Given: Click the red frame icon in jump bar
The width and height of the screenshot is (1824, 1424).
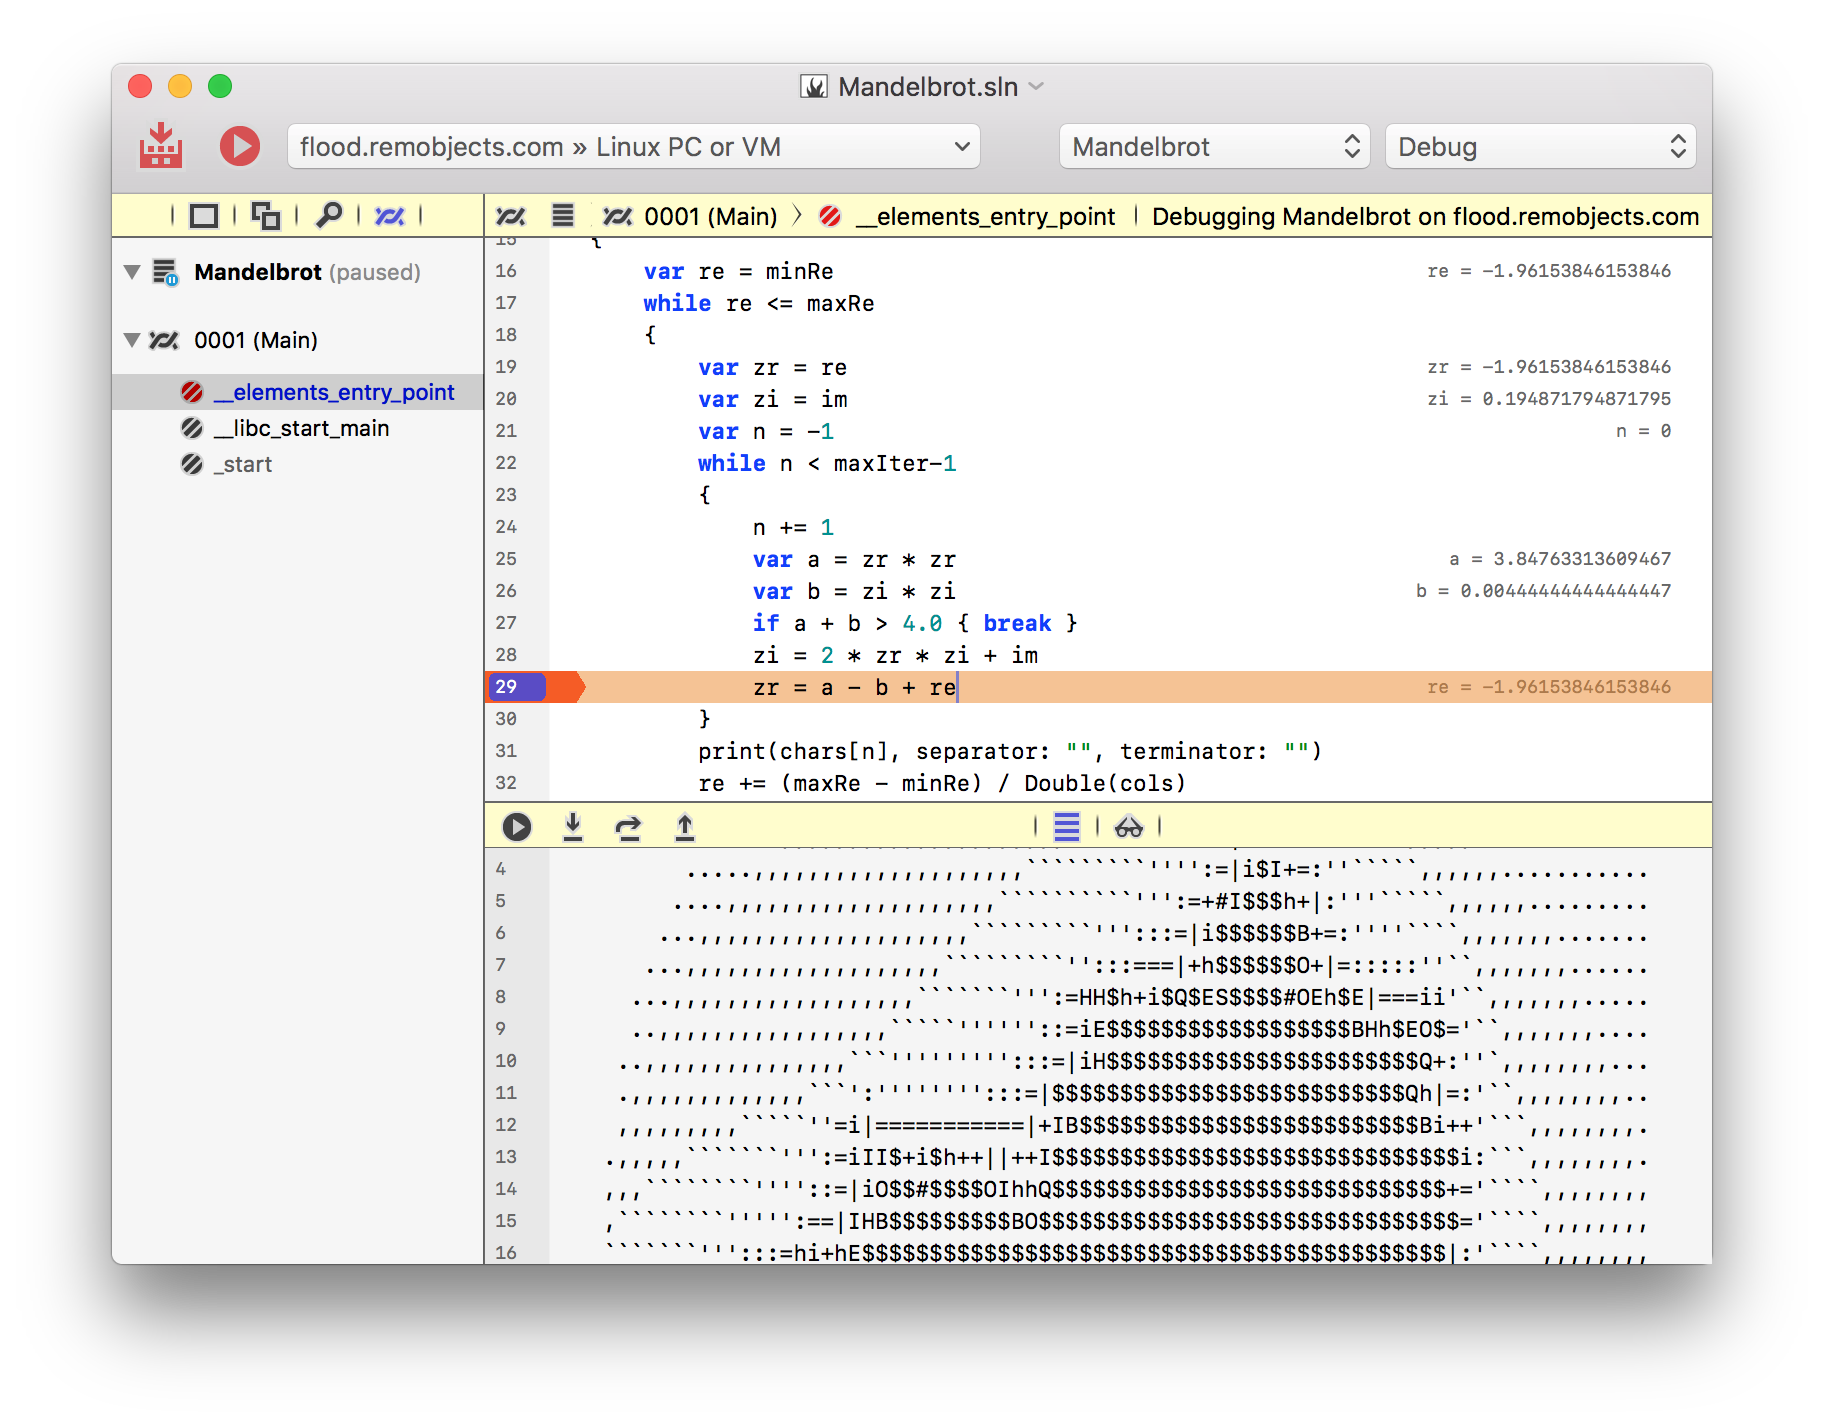Looking at the screenshot, I should pyautogui.click(x=830, y=216).
